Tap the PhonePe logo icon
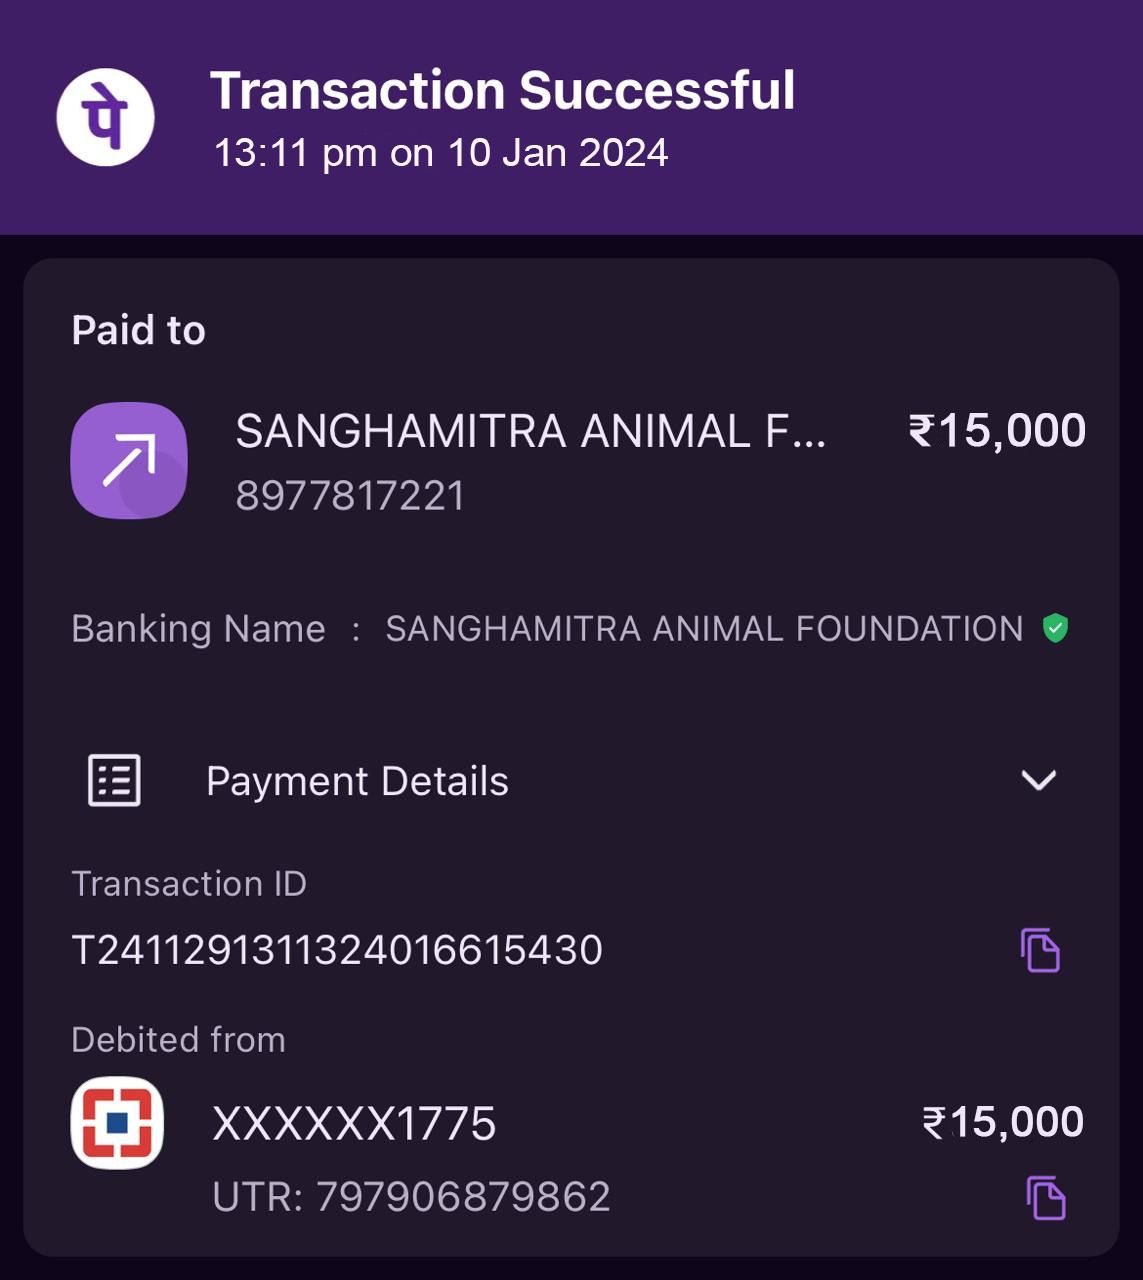 pos(105,117)
